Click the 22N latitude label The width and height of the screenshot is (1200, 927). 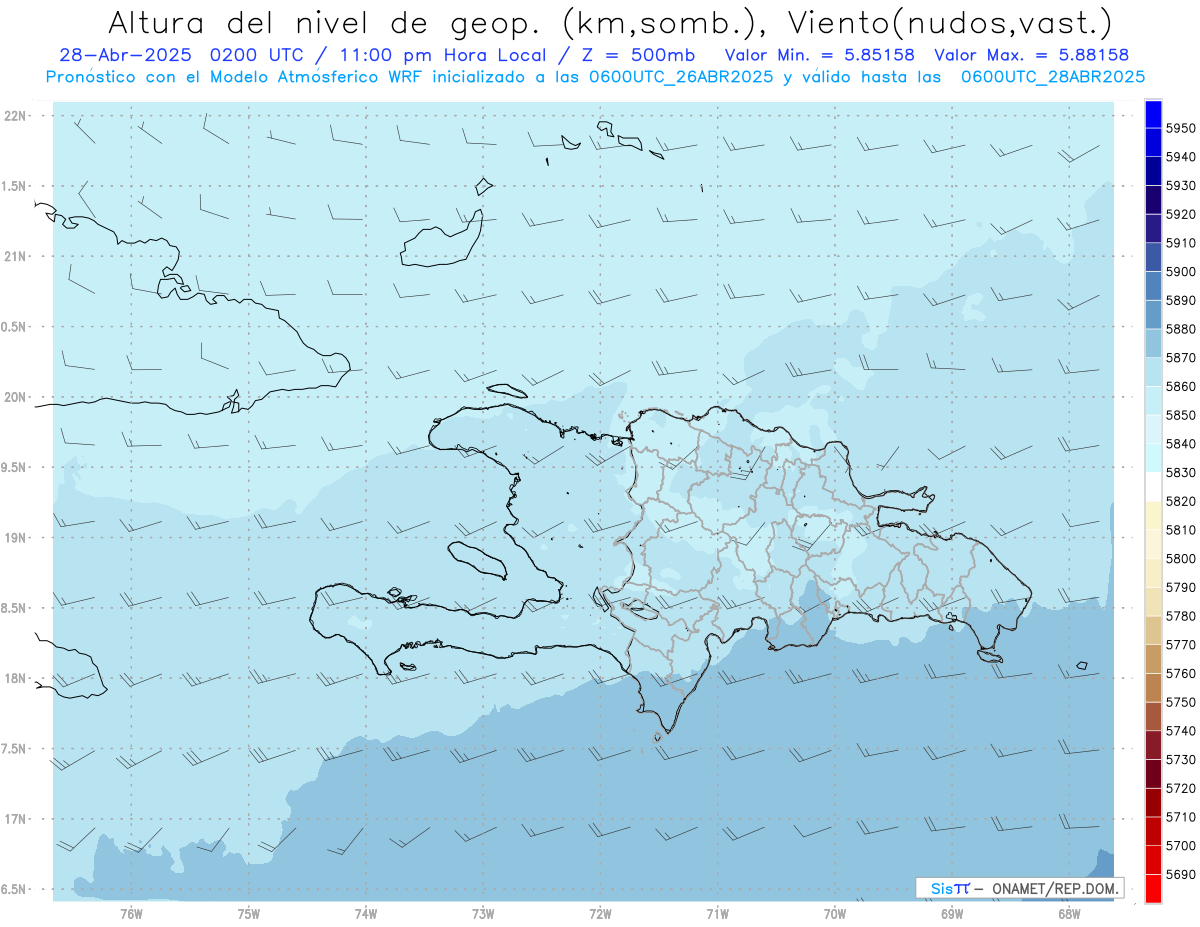[x=15, y=116]
